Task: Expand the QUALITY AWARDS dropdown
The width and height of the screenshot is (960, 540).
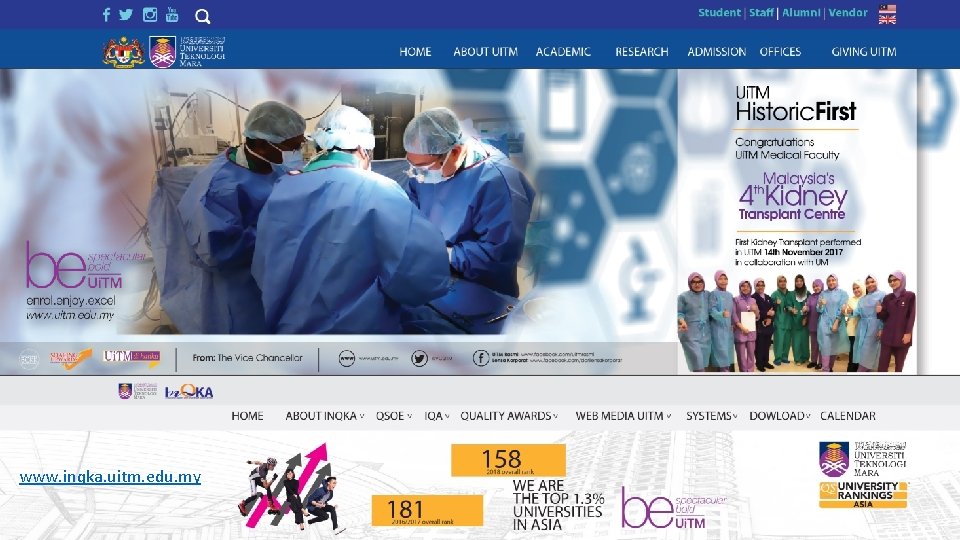Action: 509,416
